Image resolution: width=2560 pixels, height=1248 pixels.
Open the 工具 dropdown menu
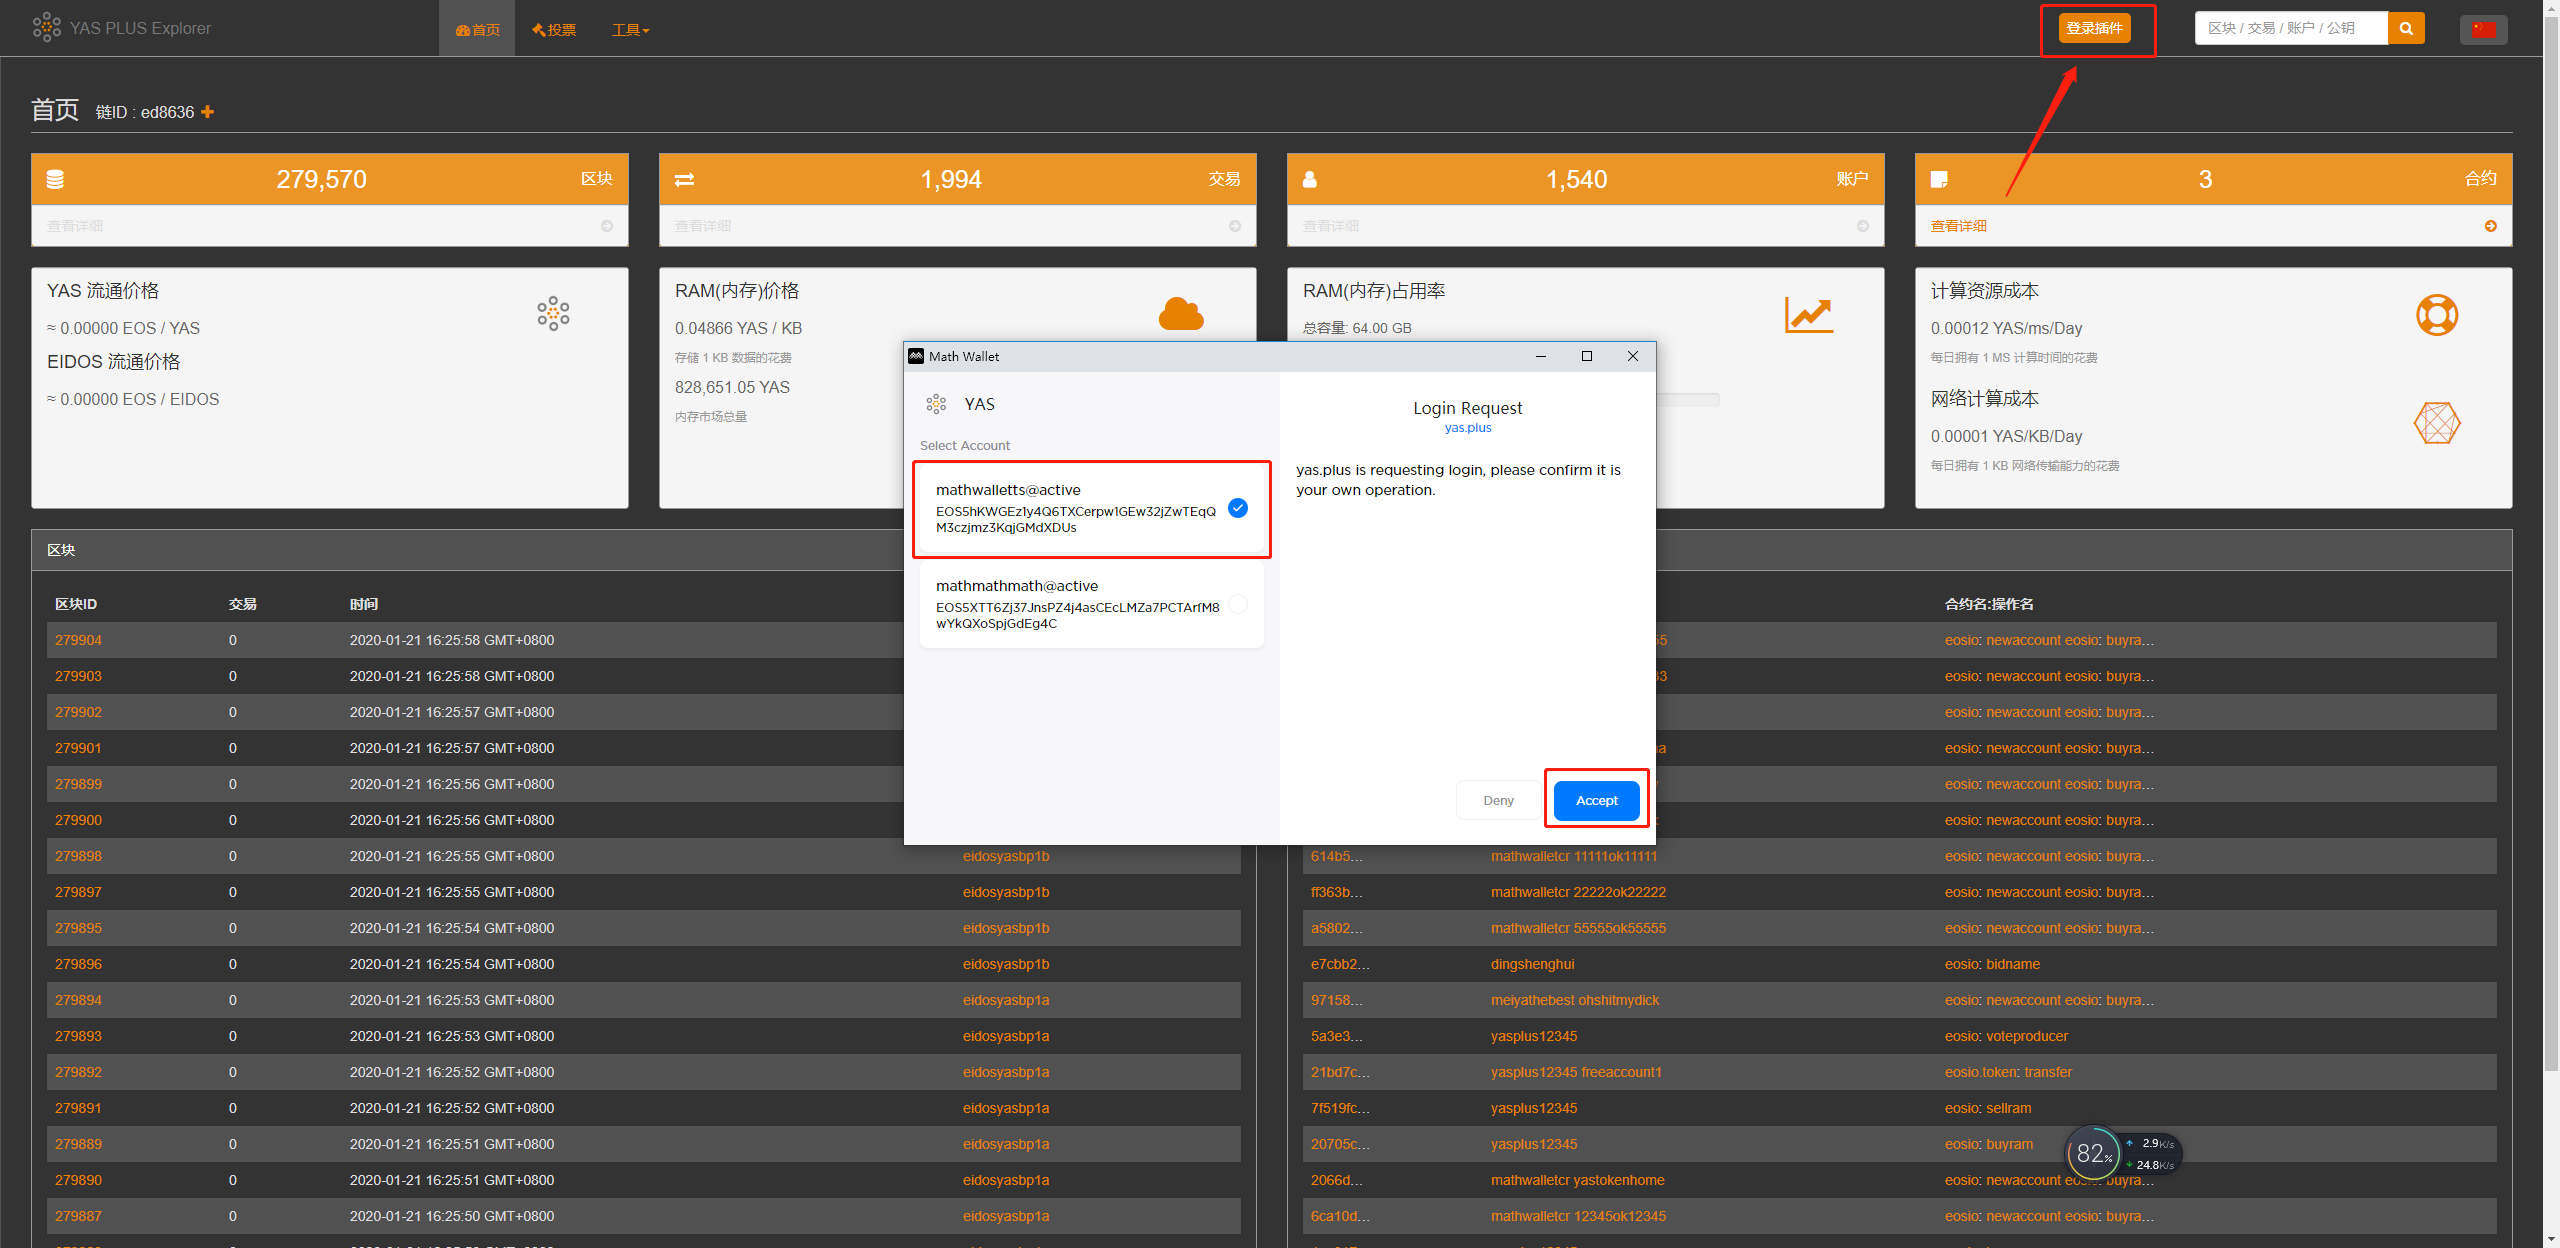tap(631, 30)
